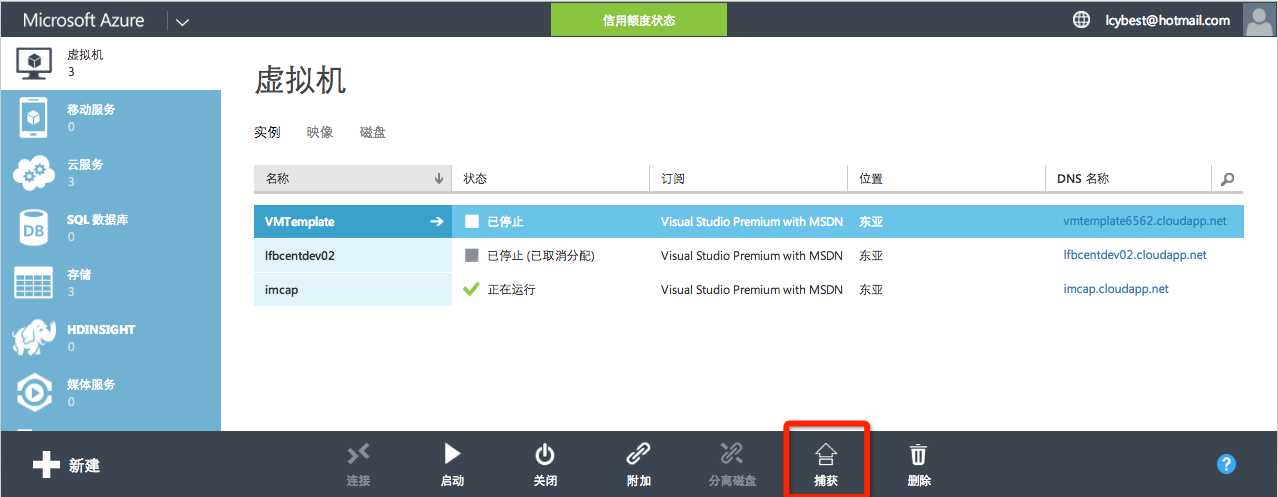
Task: Open lfbcentdev02.cloudapp.net link
Action: point(1135,255)
